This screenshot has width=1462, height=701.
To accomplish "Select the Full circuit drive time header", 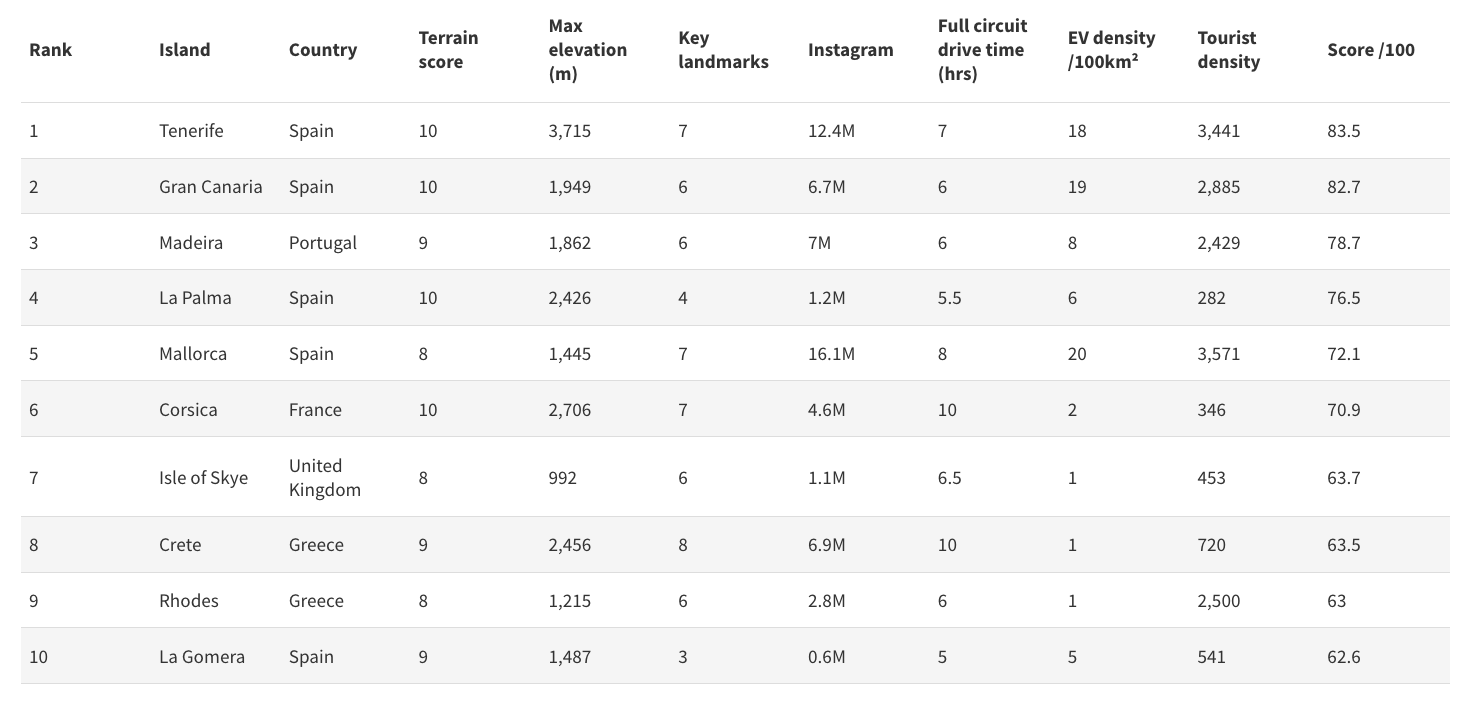I will click(x=982, y=50).
